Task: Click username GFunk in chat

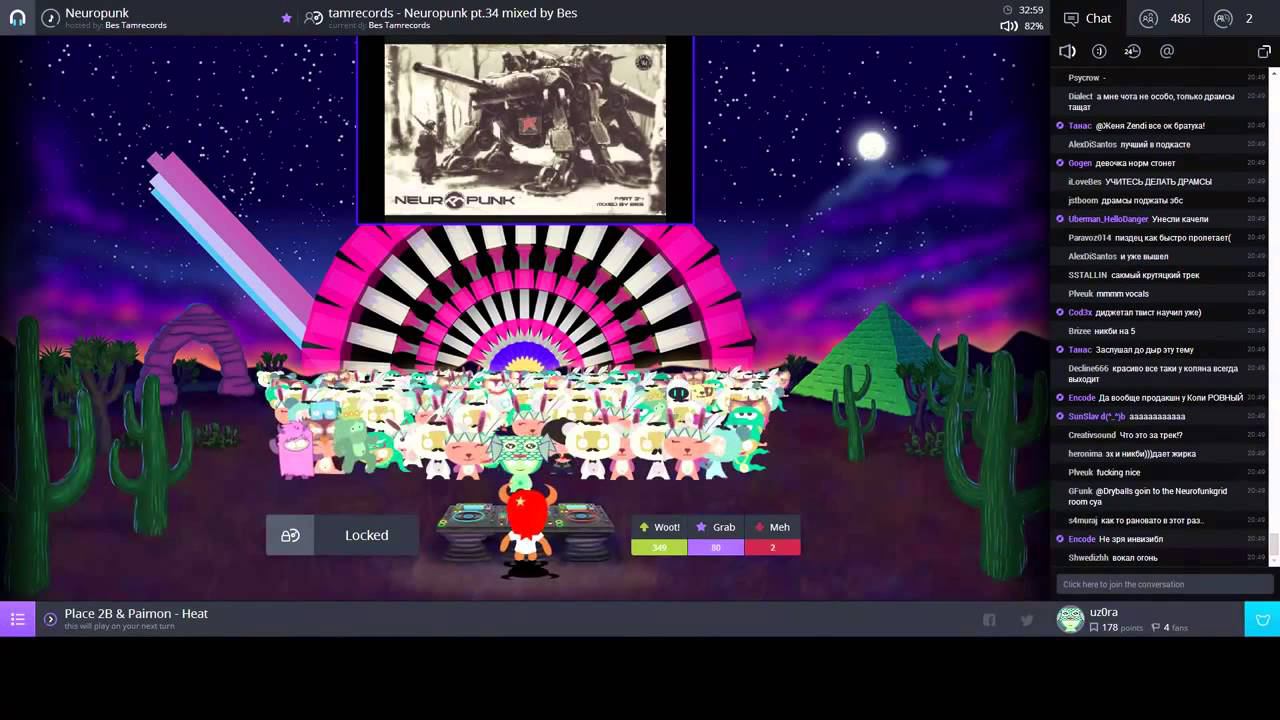Action: click(x=1080, y=491)
